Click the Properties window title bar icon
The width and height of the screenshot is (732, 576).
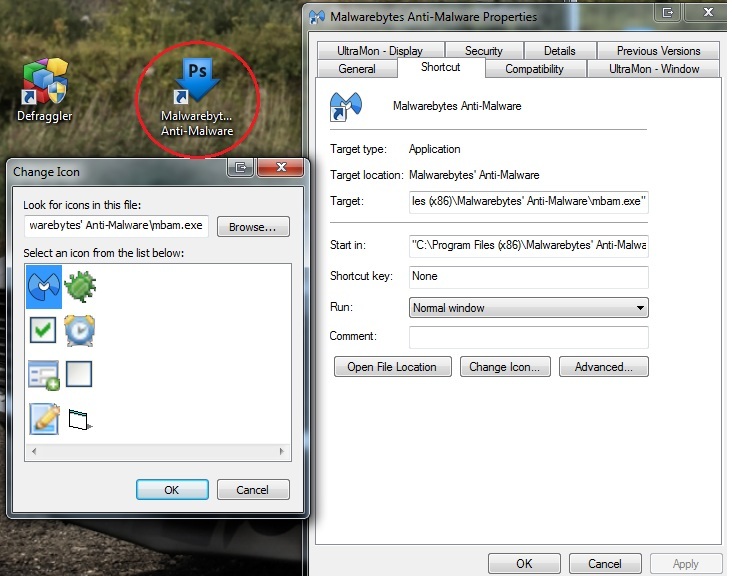[317, 17]
